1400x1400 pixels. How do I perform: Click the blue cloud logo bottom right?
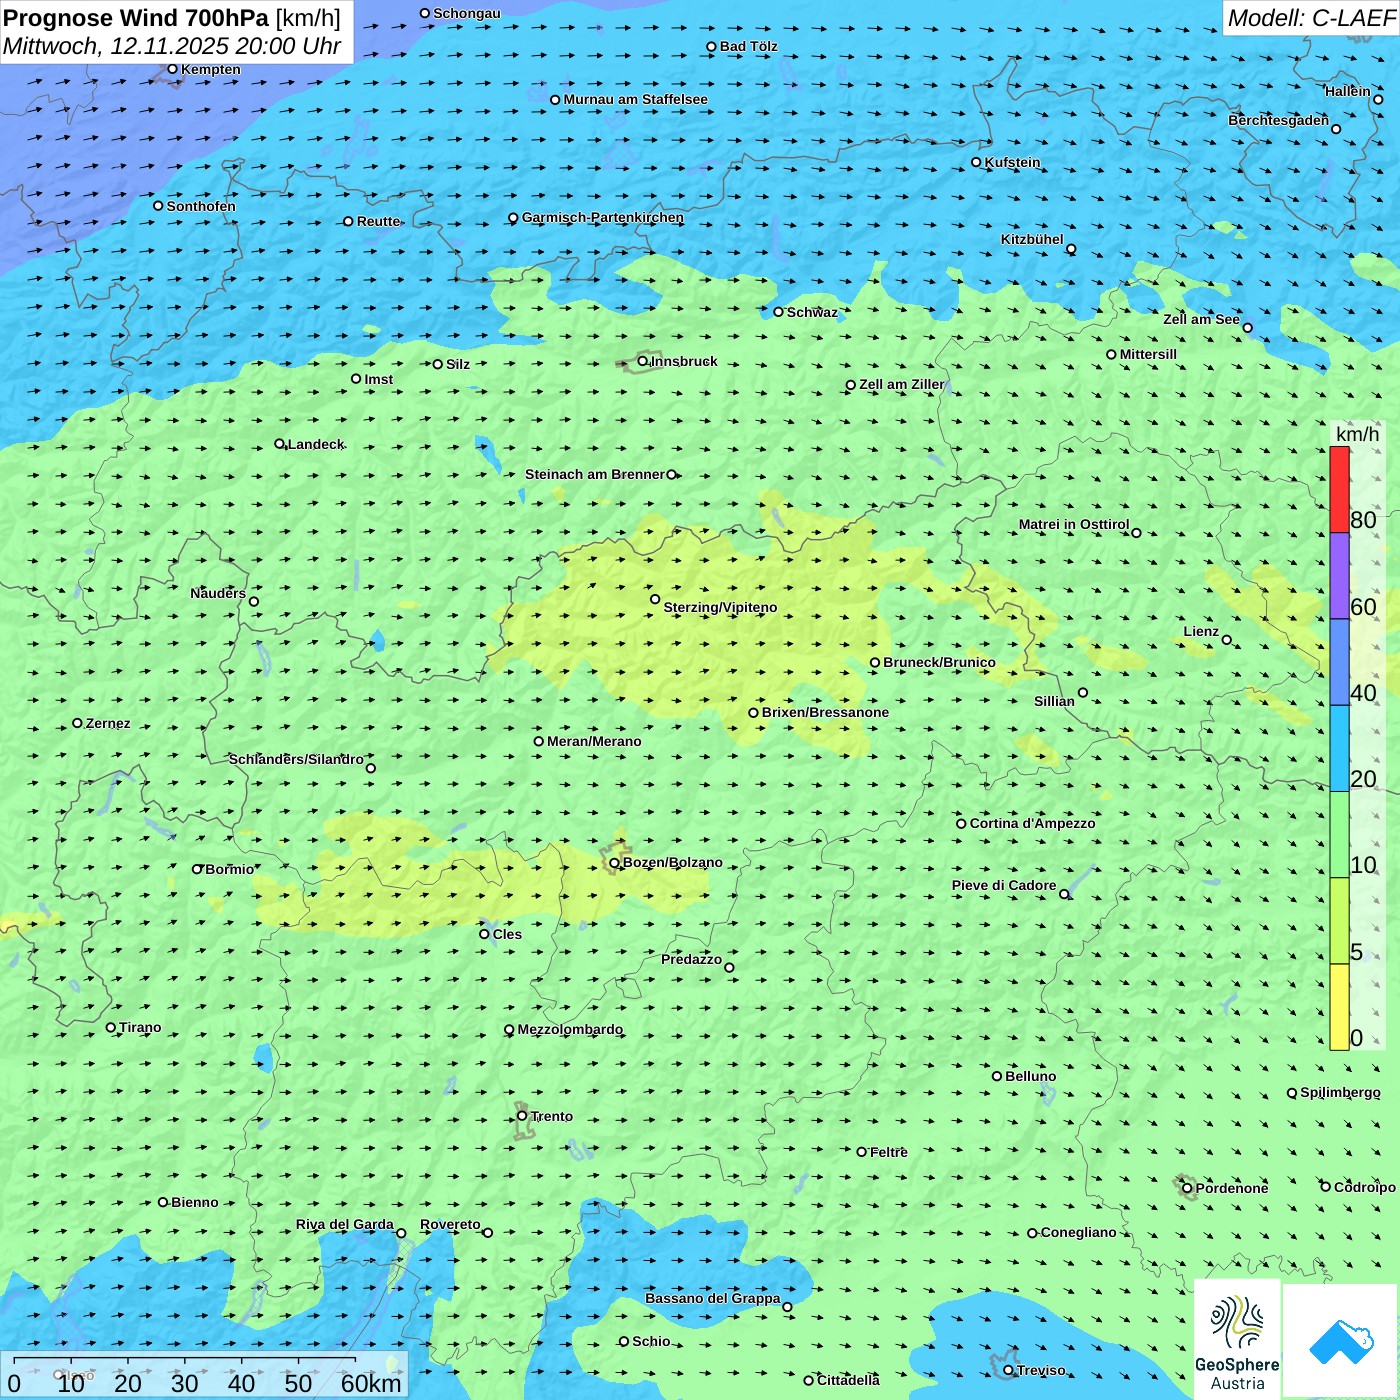click(1341, 1339)
